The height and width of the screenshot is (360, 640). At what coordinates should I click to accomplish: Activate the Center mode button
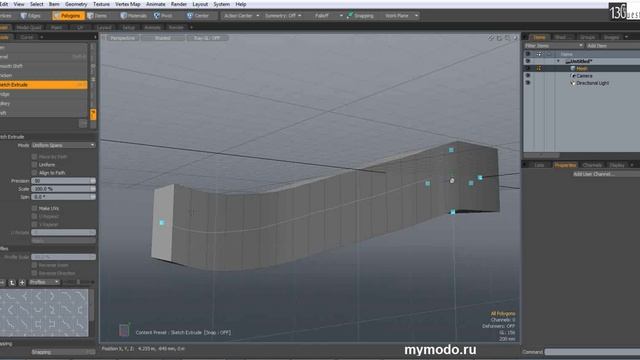pyautogui.click(x=198, y=16)
